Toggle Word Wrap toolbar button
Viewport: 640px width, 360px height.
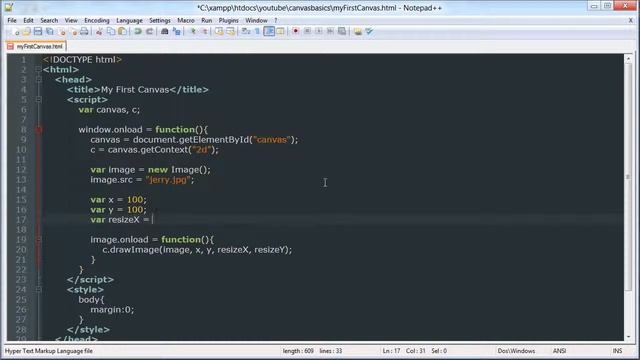click(x=246, y=31)
